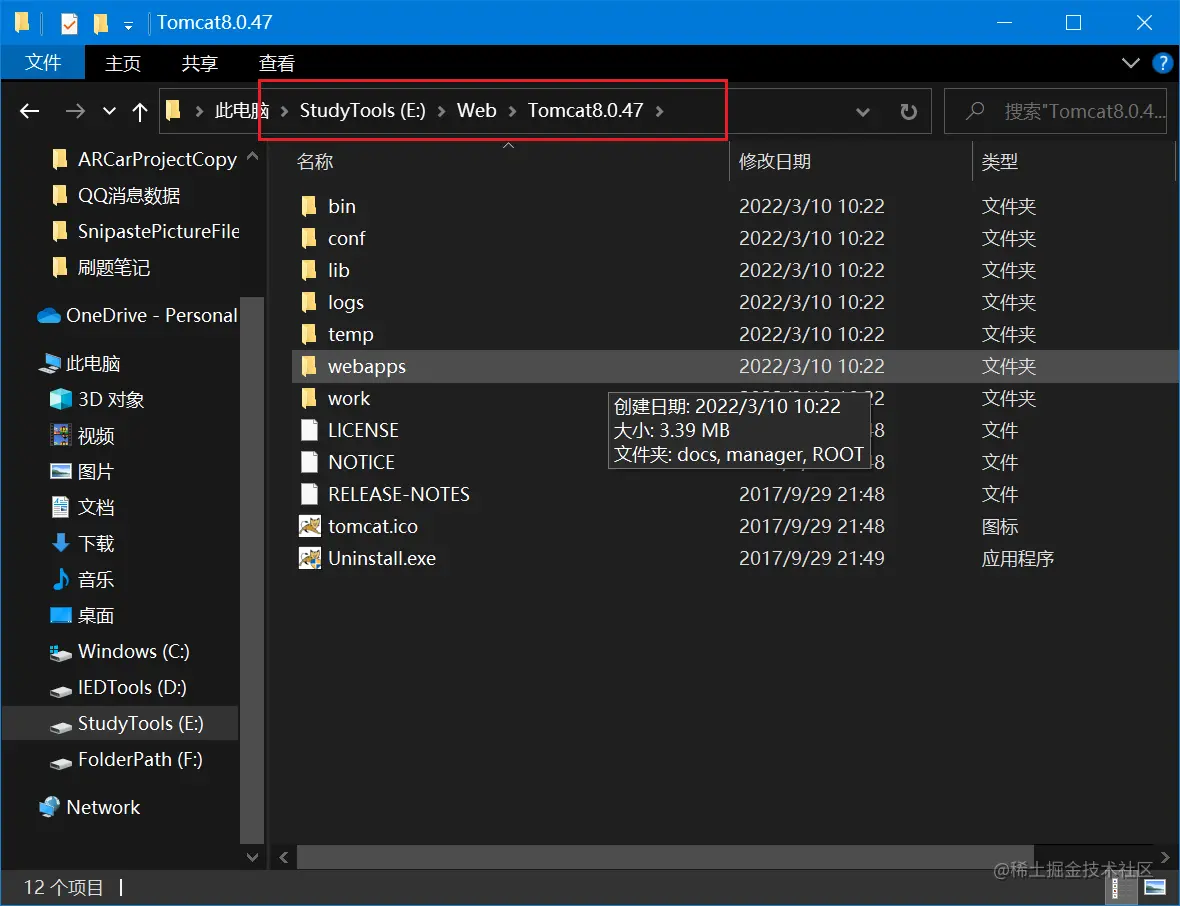Image resolution: width=1180 pixels, height=906 pixels.
Task: Click the file list horizontal scrollbar
Action: click(665, 857)
